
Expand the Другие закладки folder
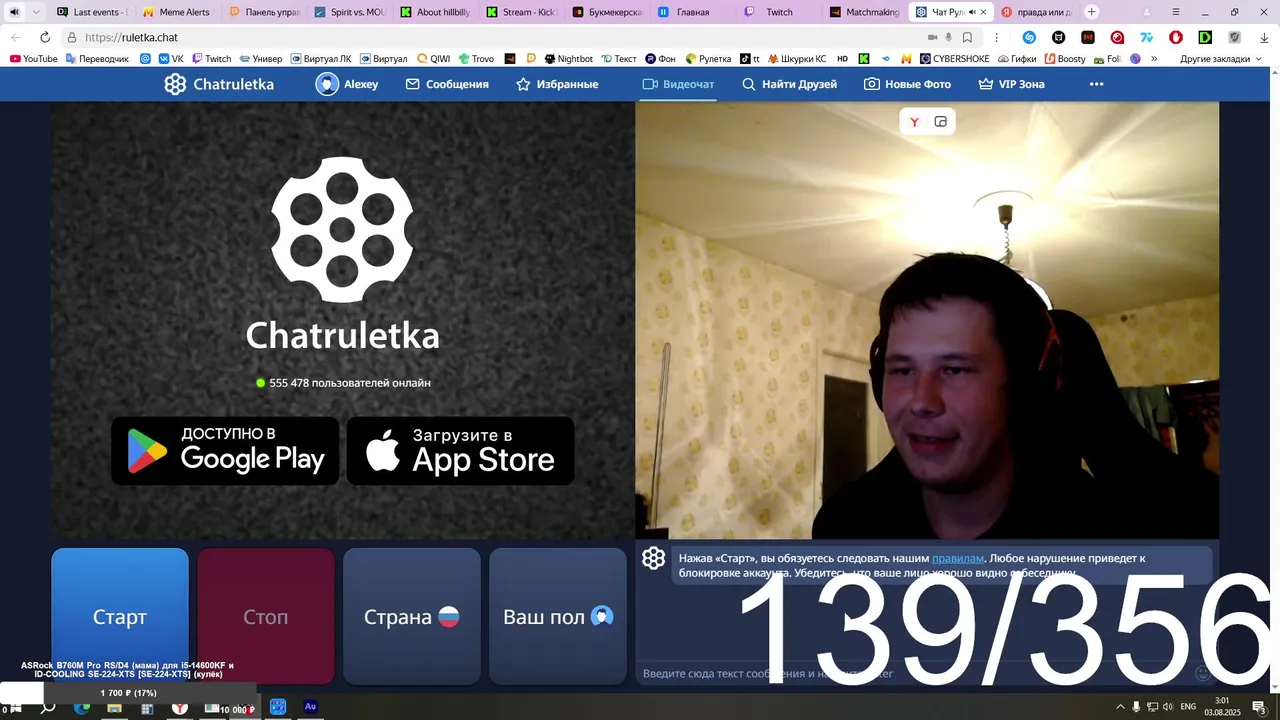coord(1220,59)
